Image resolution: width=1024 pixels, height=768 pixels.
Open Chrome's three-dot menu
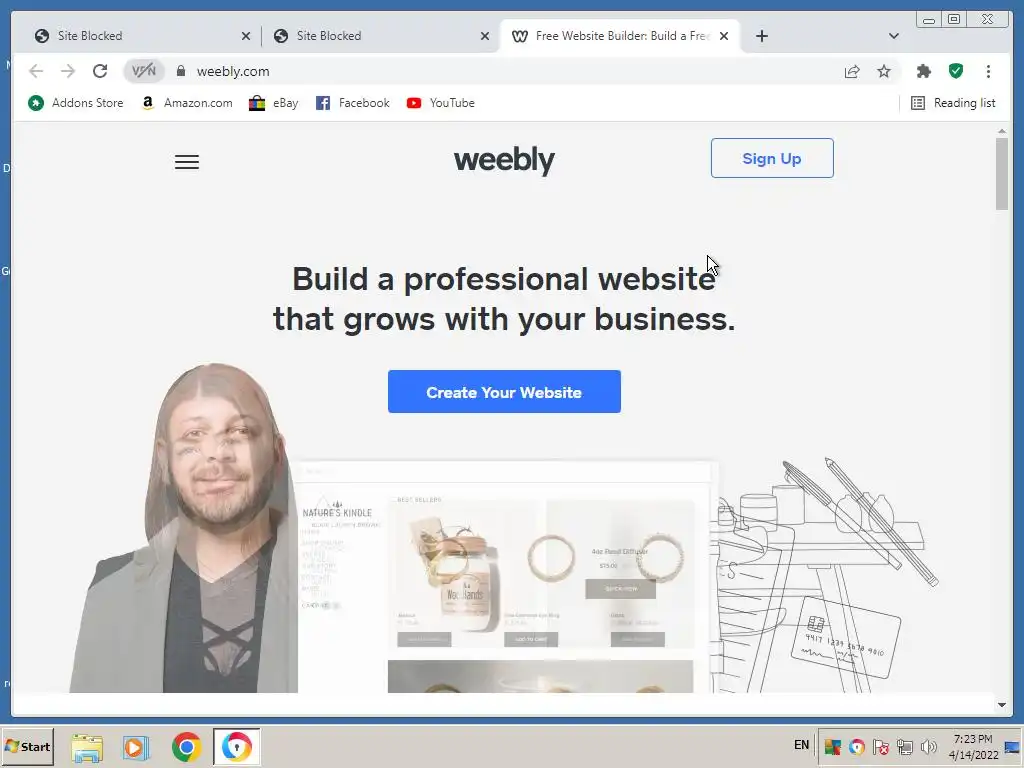(x=988, y=71)
